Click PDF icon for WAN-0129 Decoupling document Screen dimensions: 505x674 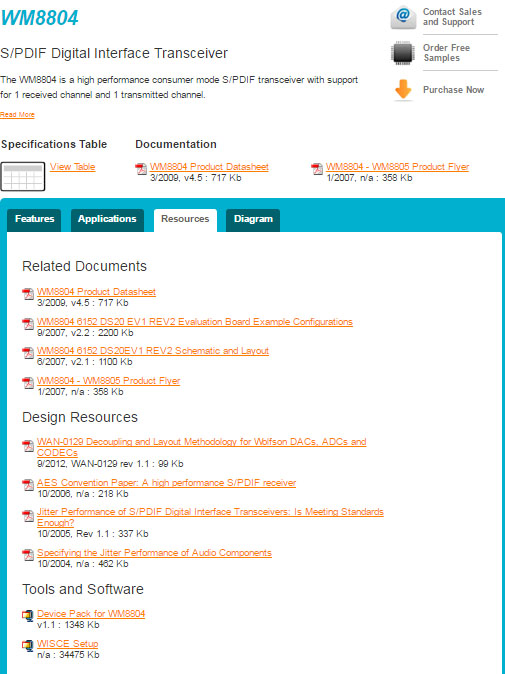[x=28, y=446]
